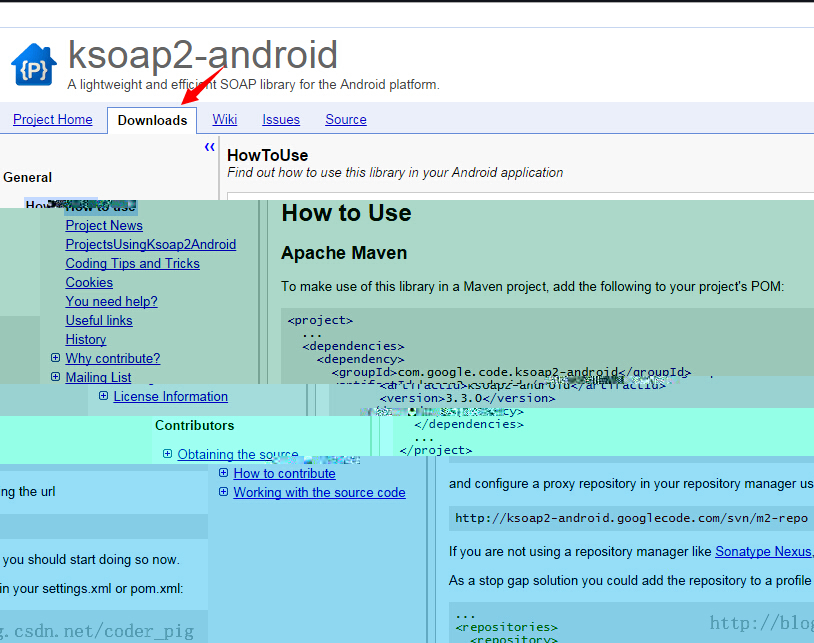Open the Project Home tab
This screenshot has width=814, height=643.
pyautogui.click(x=52, y=119)
